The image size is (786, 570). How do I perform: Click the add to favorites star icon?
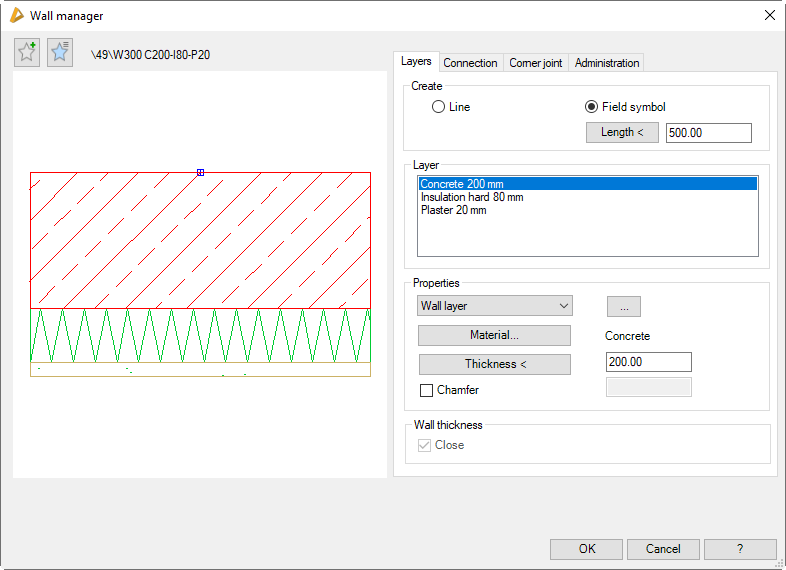coord(27,53)
